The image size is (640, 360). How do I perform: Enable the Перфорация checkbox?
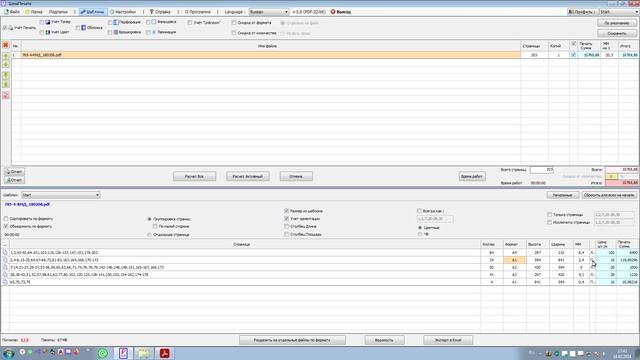pyautogui.click(x=110, y=22)
